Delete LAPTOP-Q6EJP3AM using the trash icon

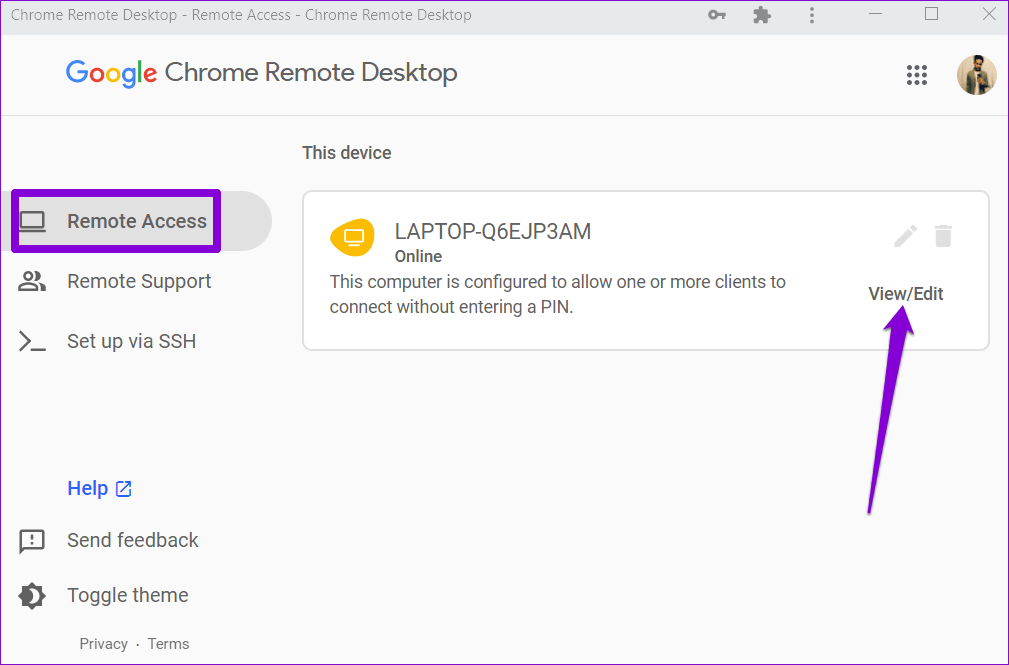coord(943,236)
